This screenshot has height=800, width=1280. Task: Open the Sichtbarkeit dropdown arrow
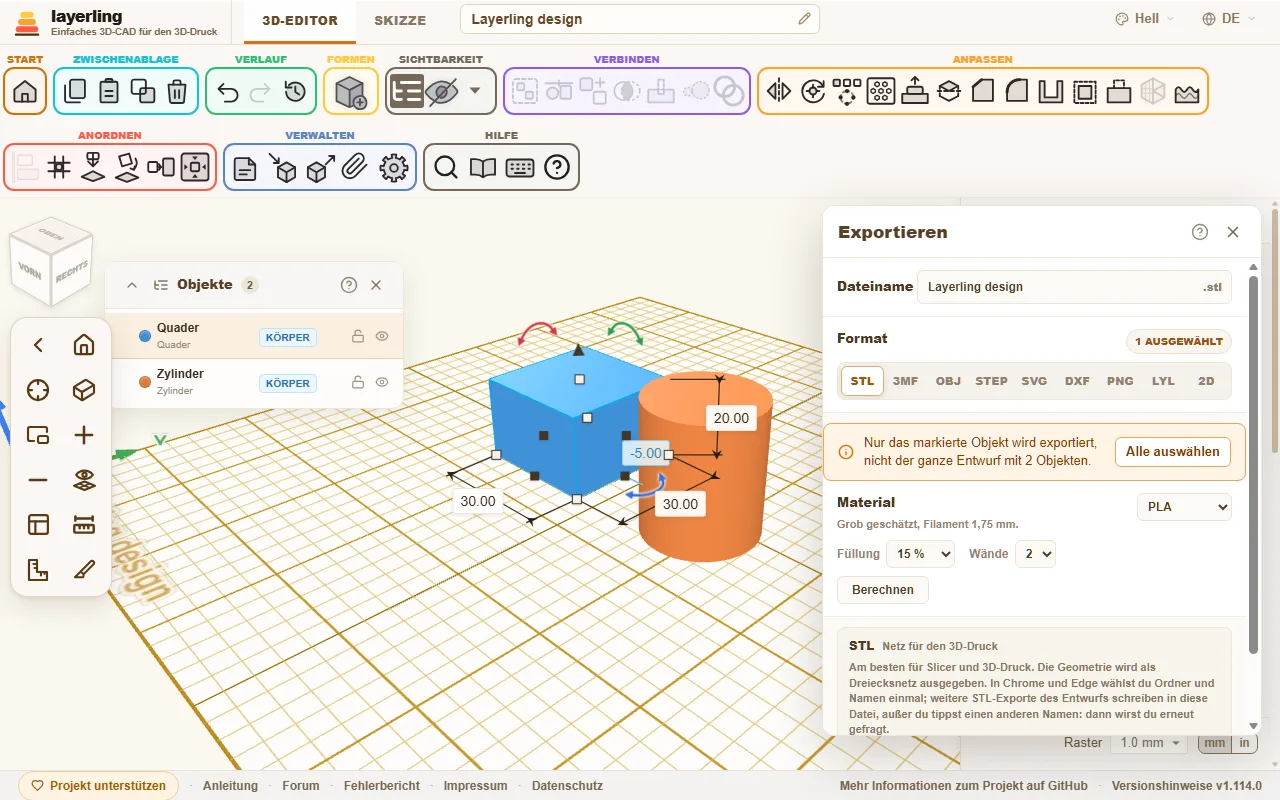tap(475, 91)
